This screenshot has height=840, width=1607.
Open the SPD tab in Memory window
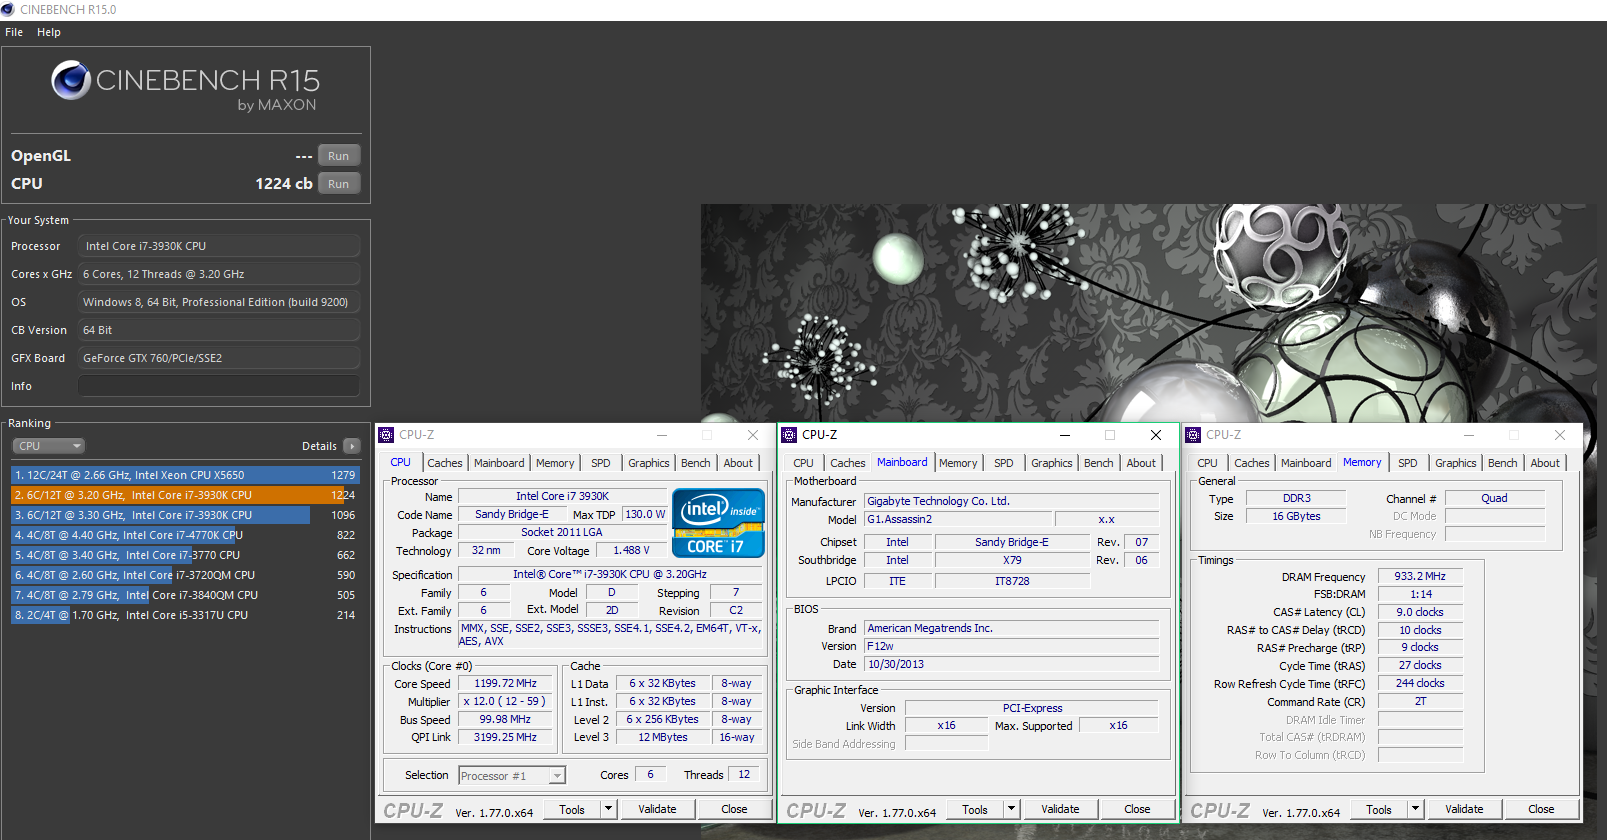click(1407, 463)
